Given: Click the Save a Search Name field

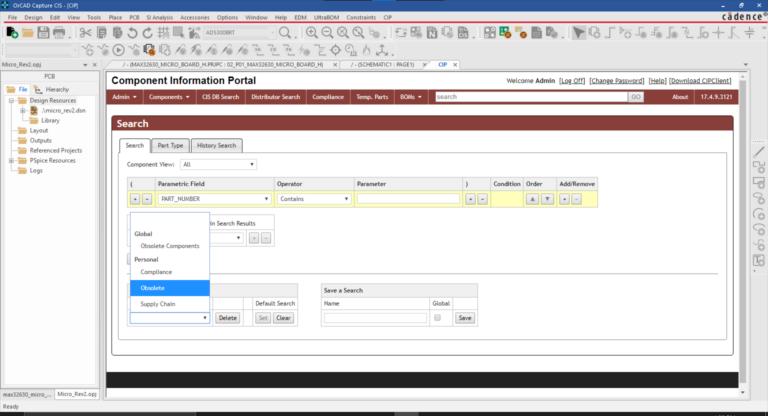Looking at the screenshot, I should point(375,318).
